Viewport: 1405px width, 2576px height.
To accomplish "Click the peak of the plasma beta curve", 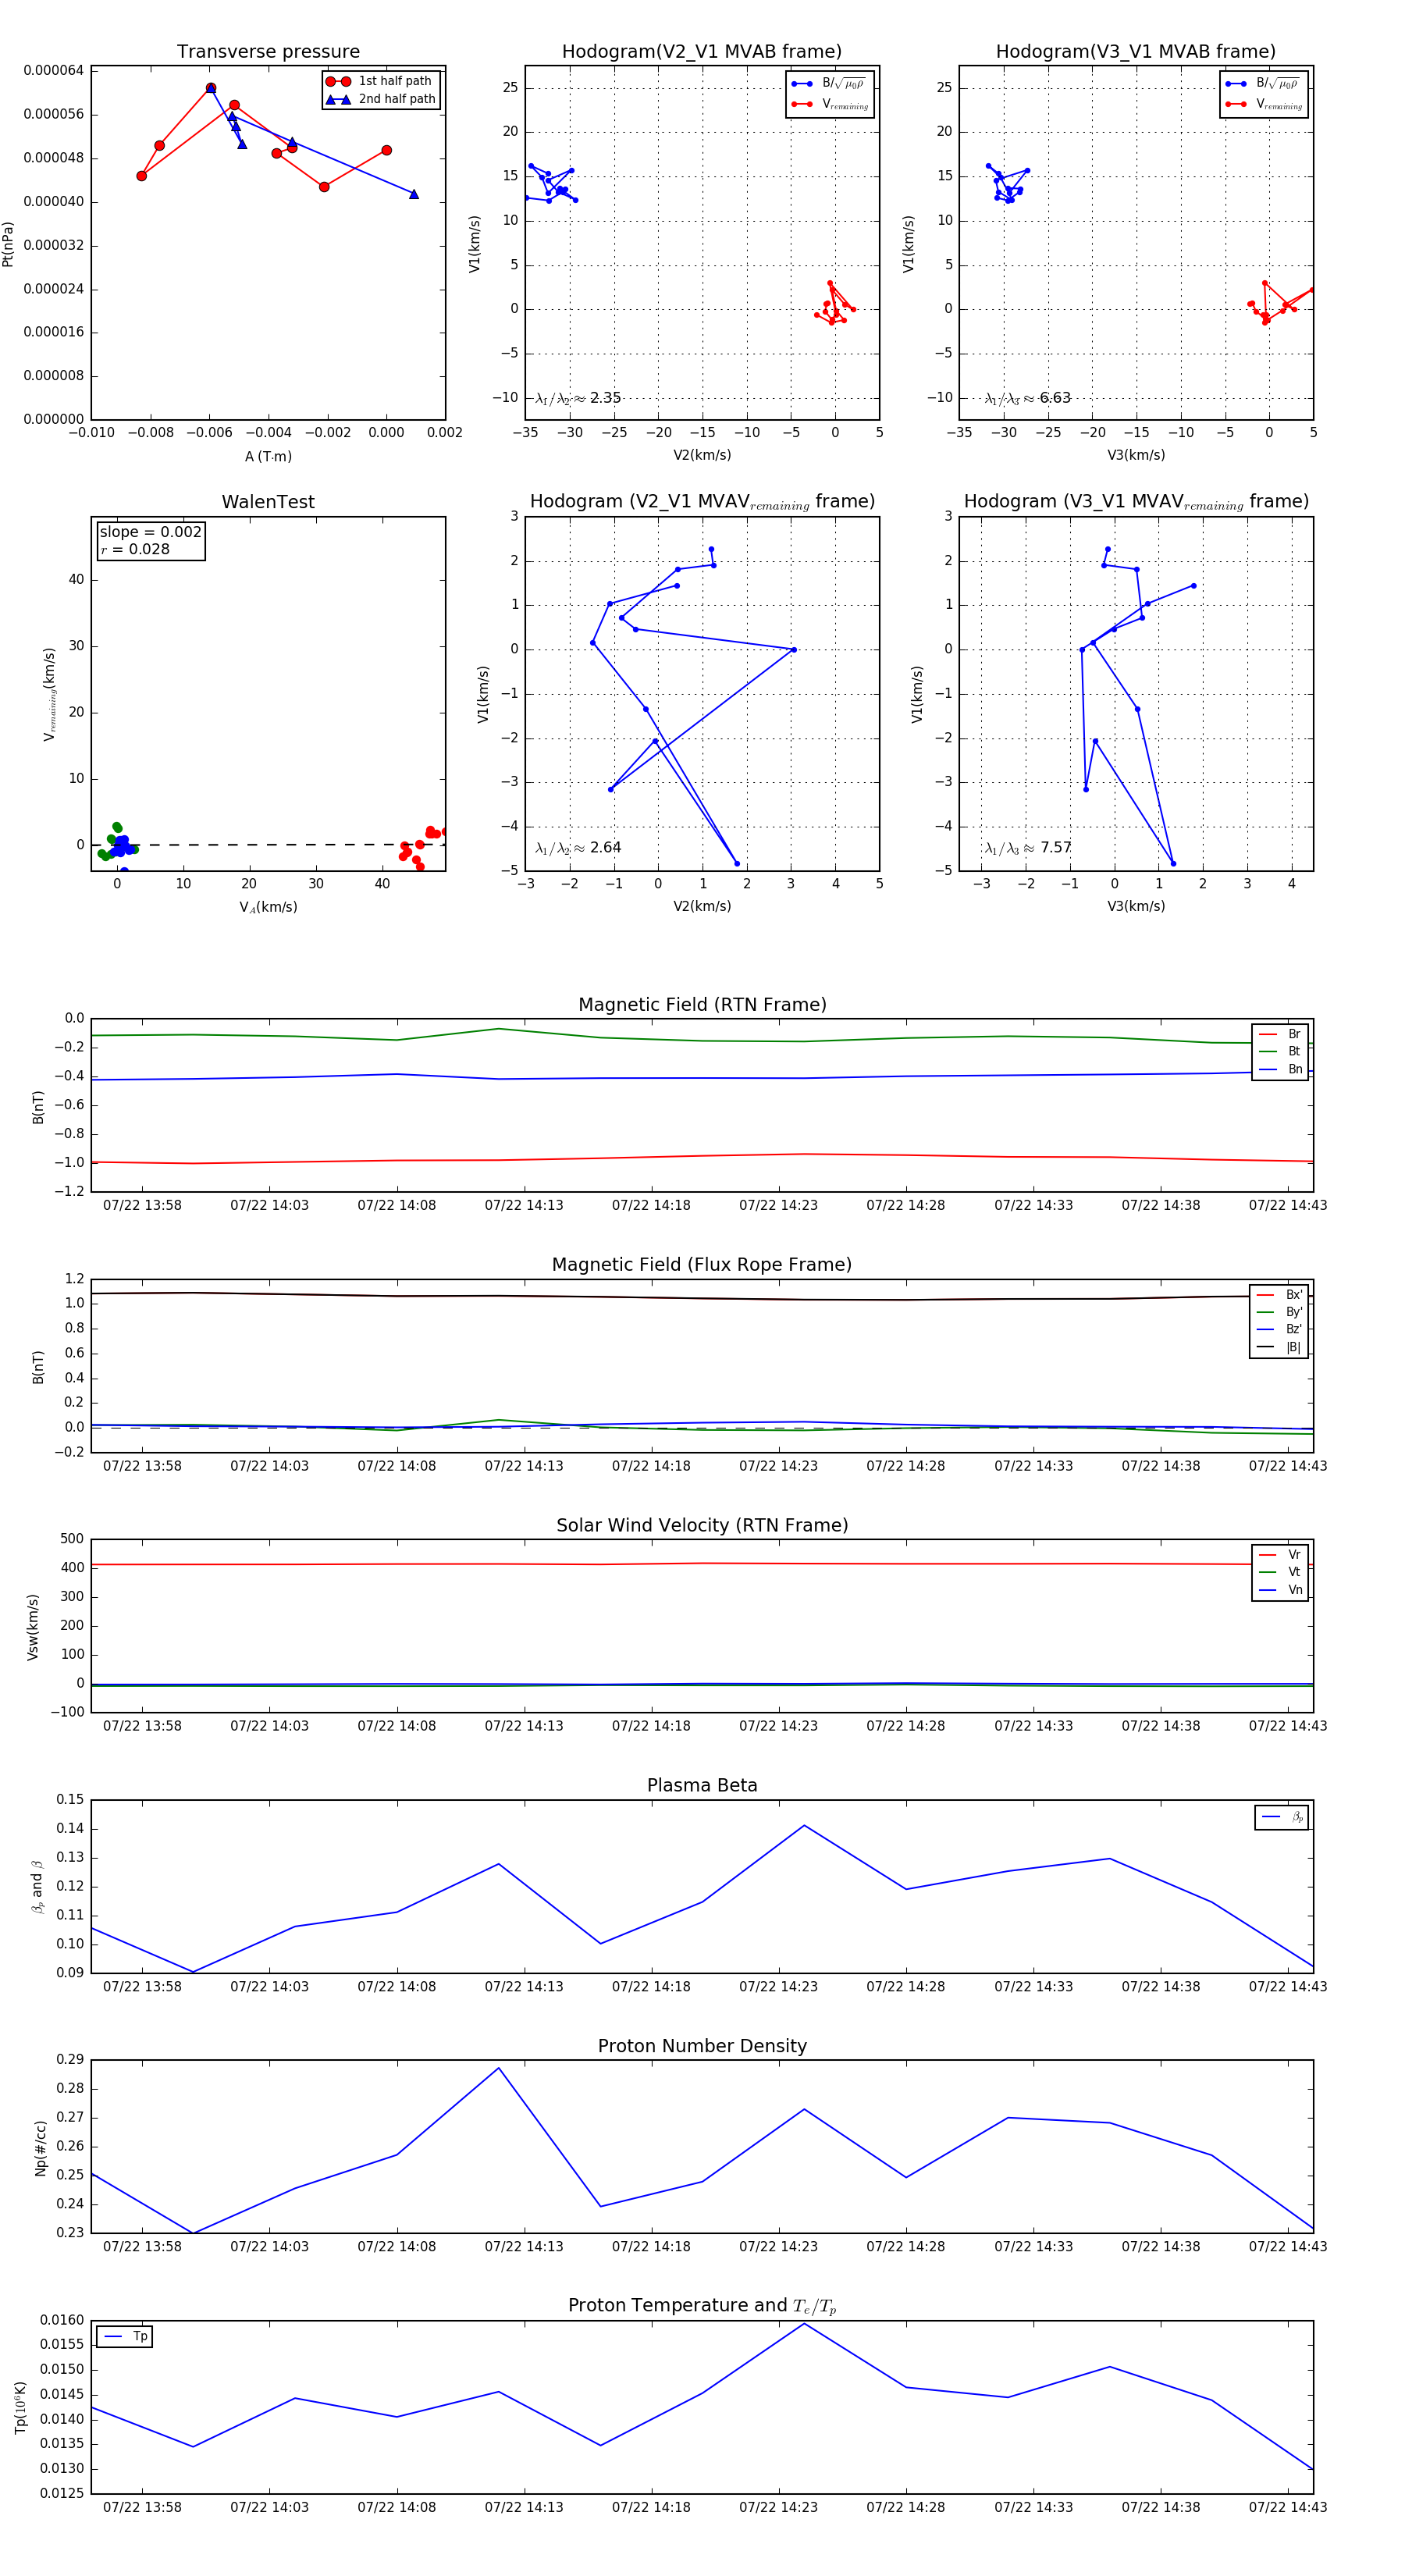I will coord(804,1825).
